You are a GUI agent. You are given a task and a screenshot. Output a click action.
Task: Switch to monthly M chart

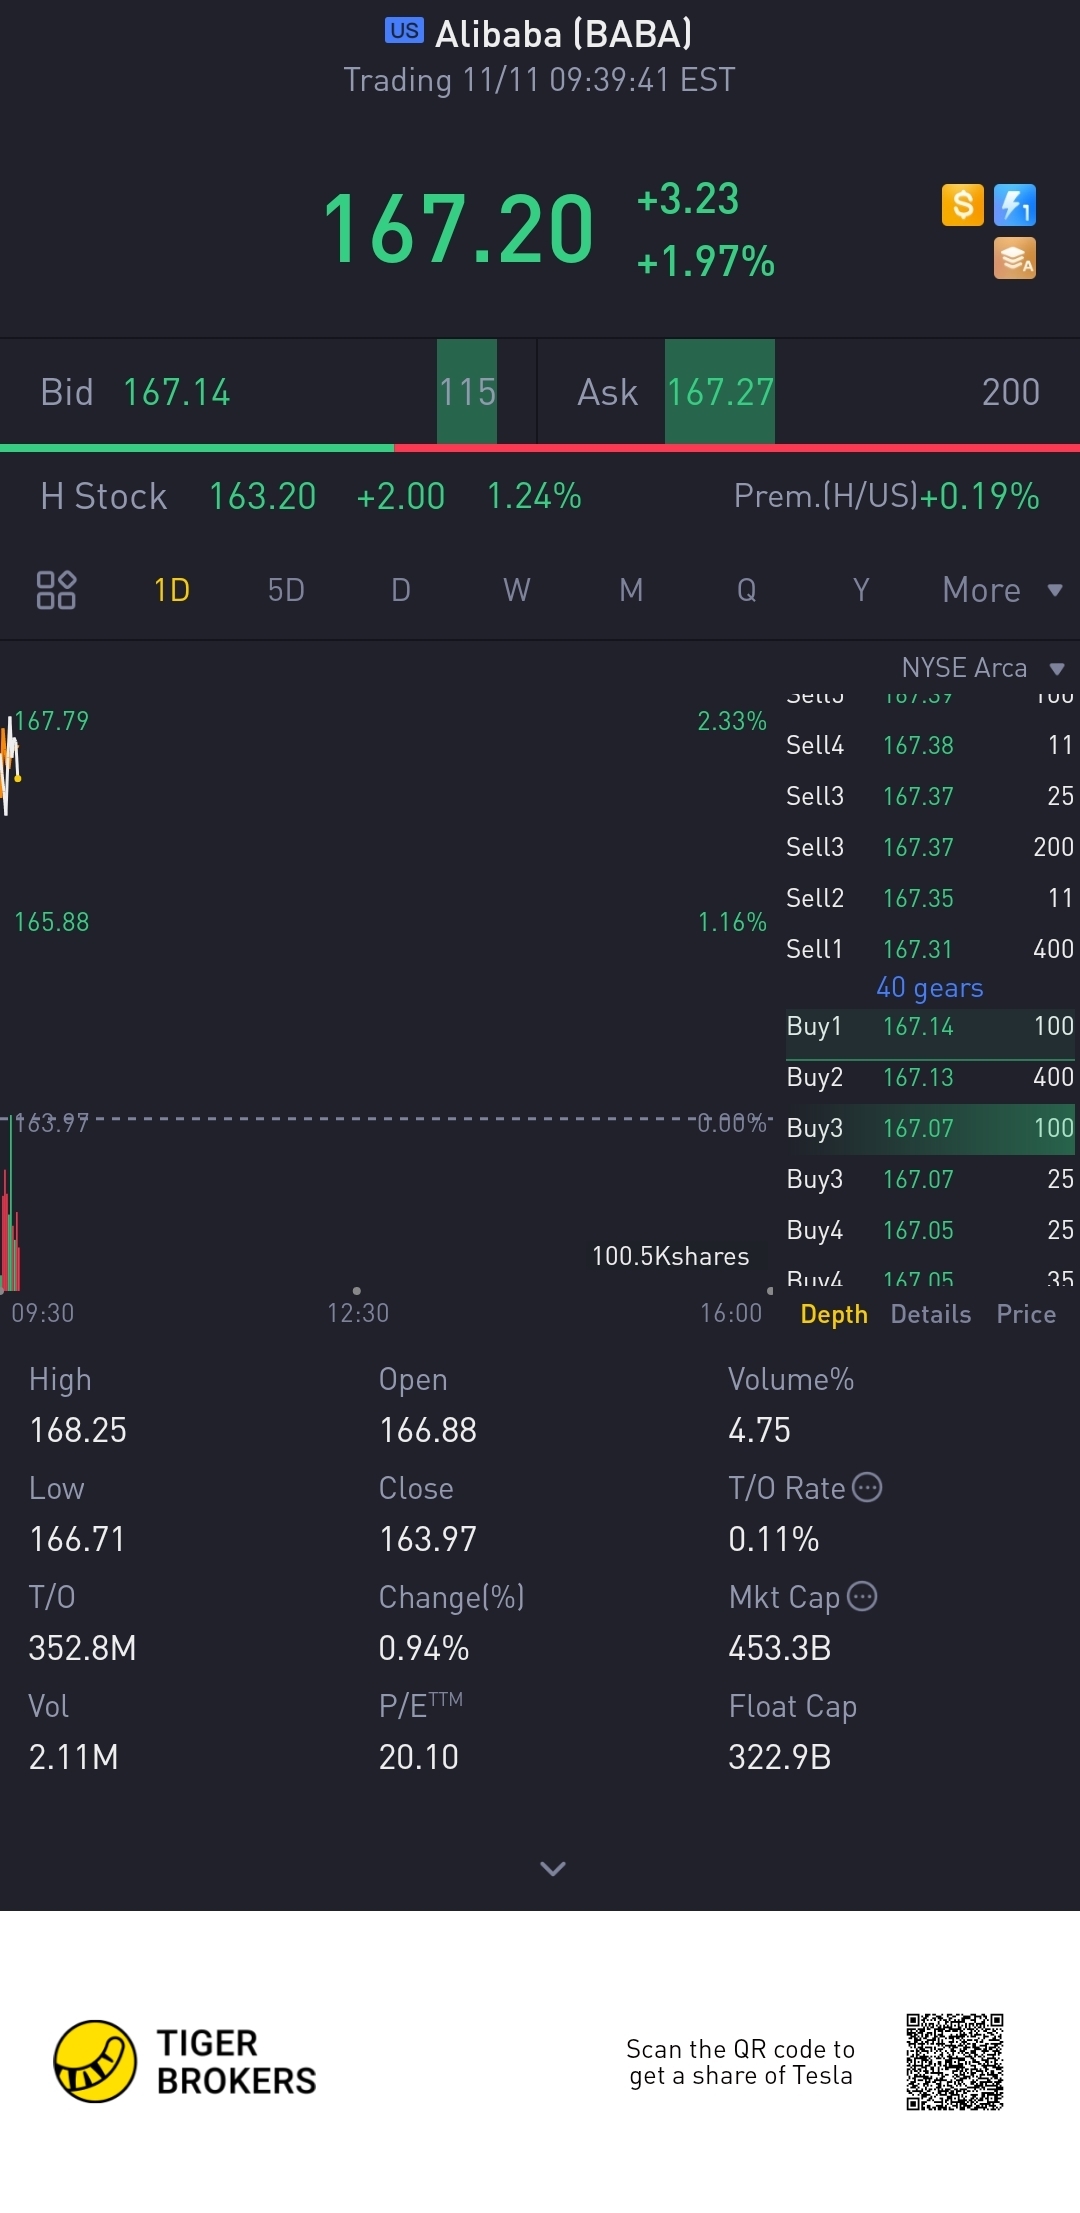tap(631, 590)
